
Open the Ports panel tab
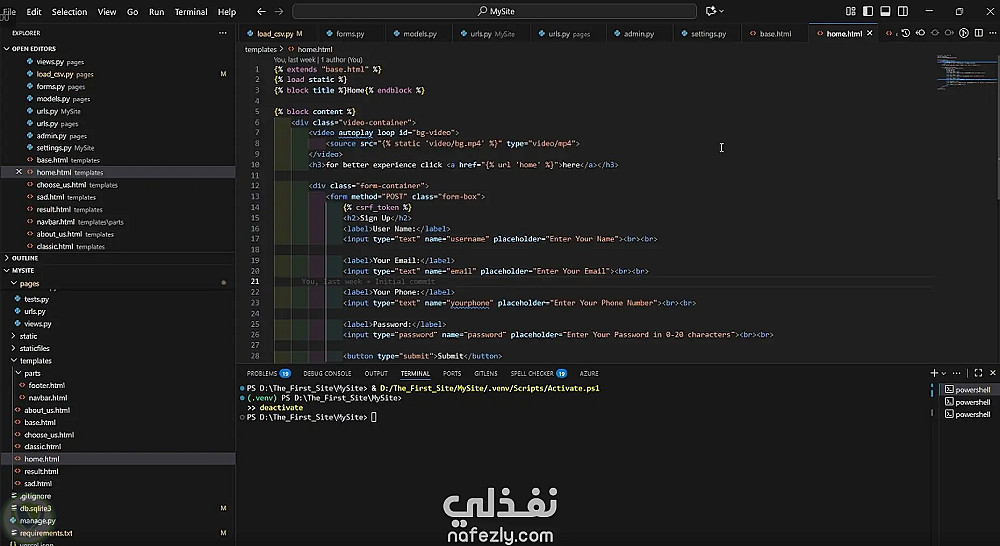[452, 374]
